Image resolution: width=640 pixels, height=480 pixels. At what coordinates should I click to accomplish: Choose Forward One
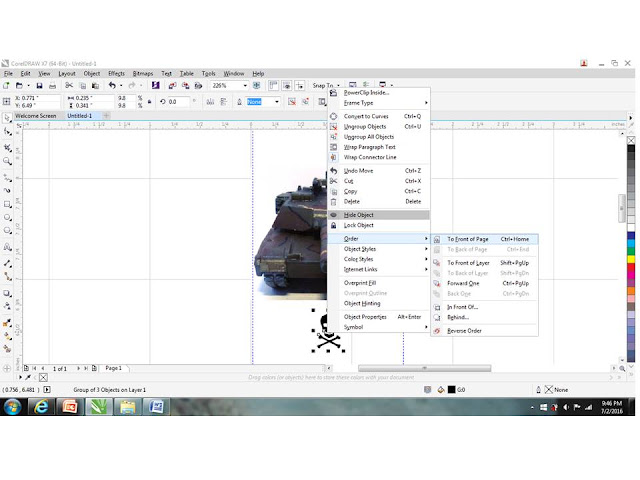tap(484, 283)
